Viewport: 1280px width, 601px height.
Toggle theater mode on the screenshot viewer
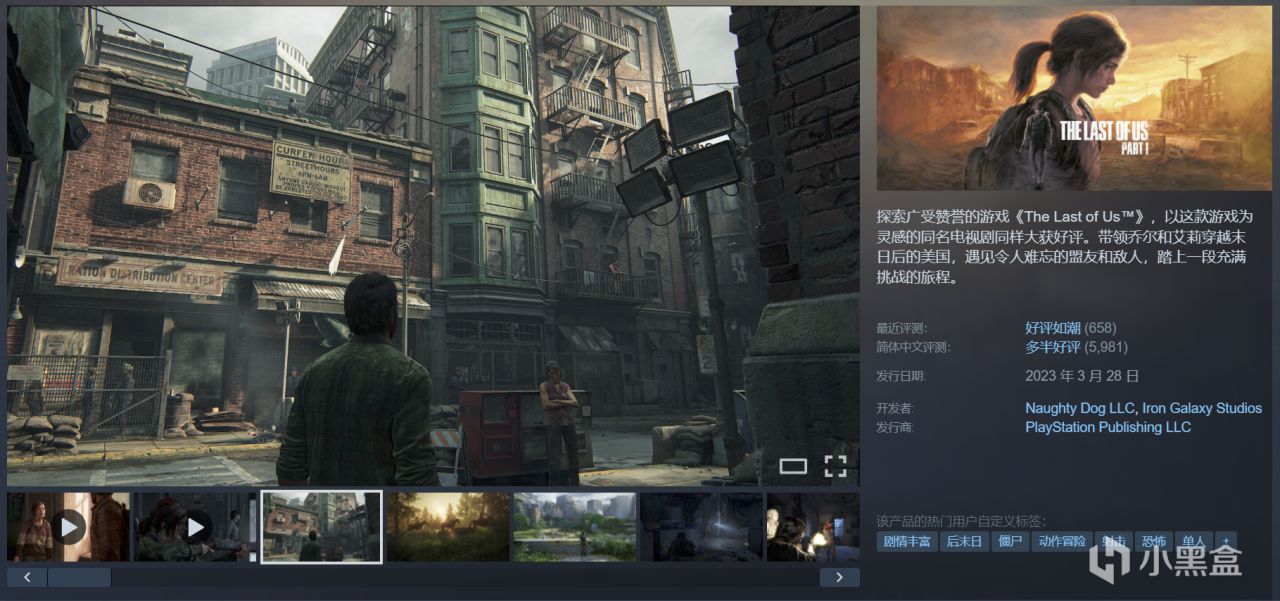tap(793, 466)
